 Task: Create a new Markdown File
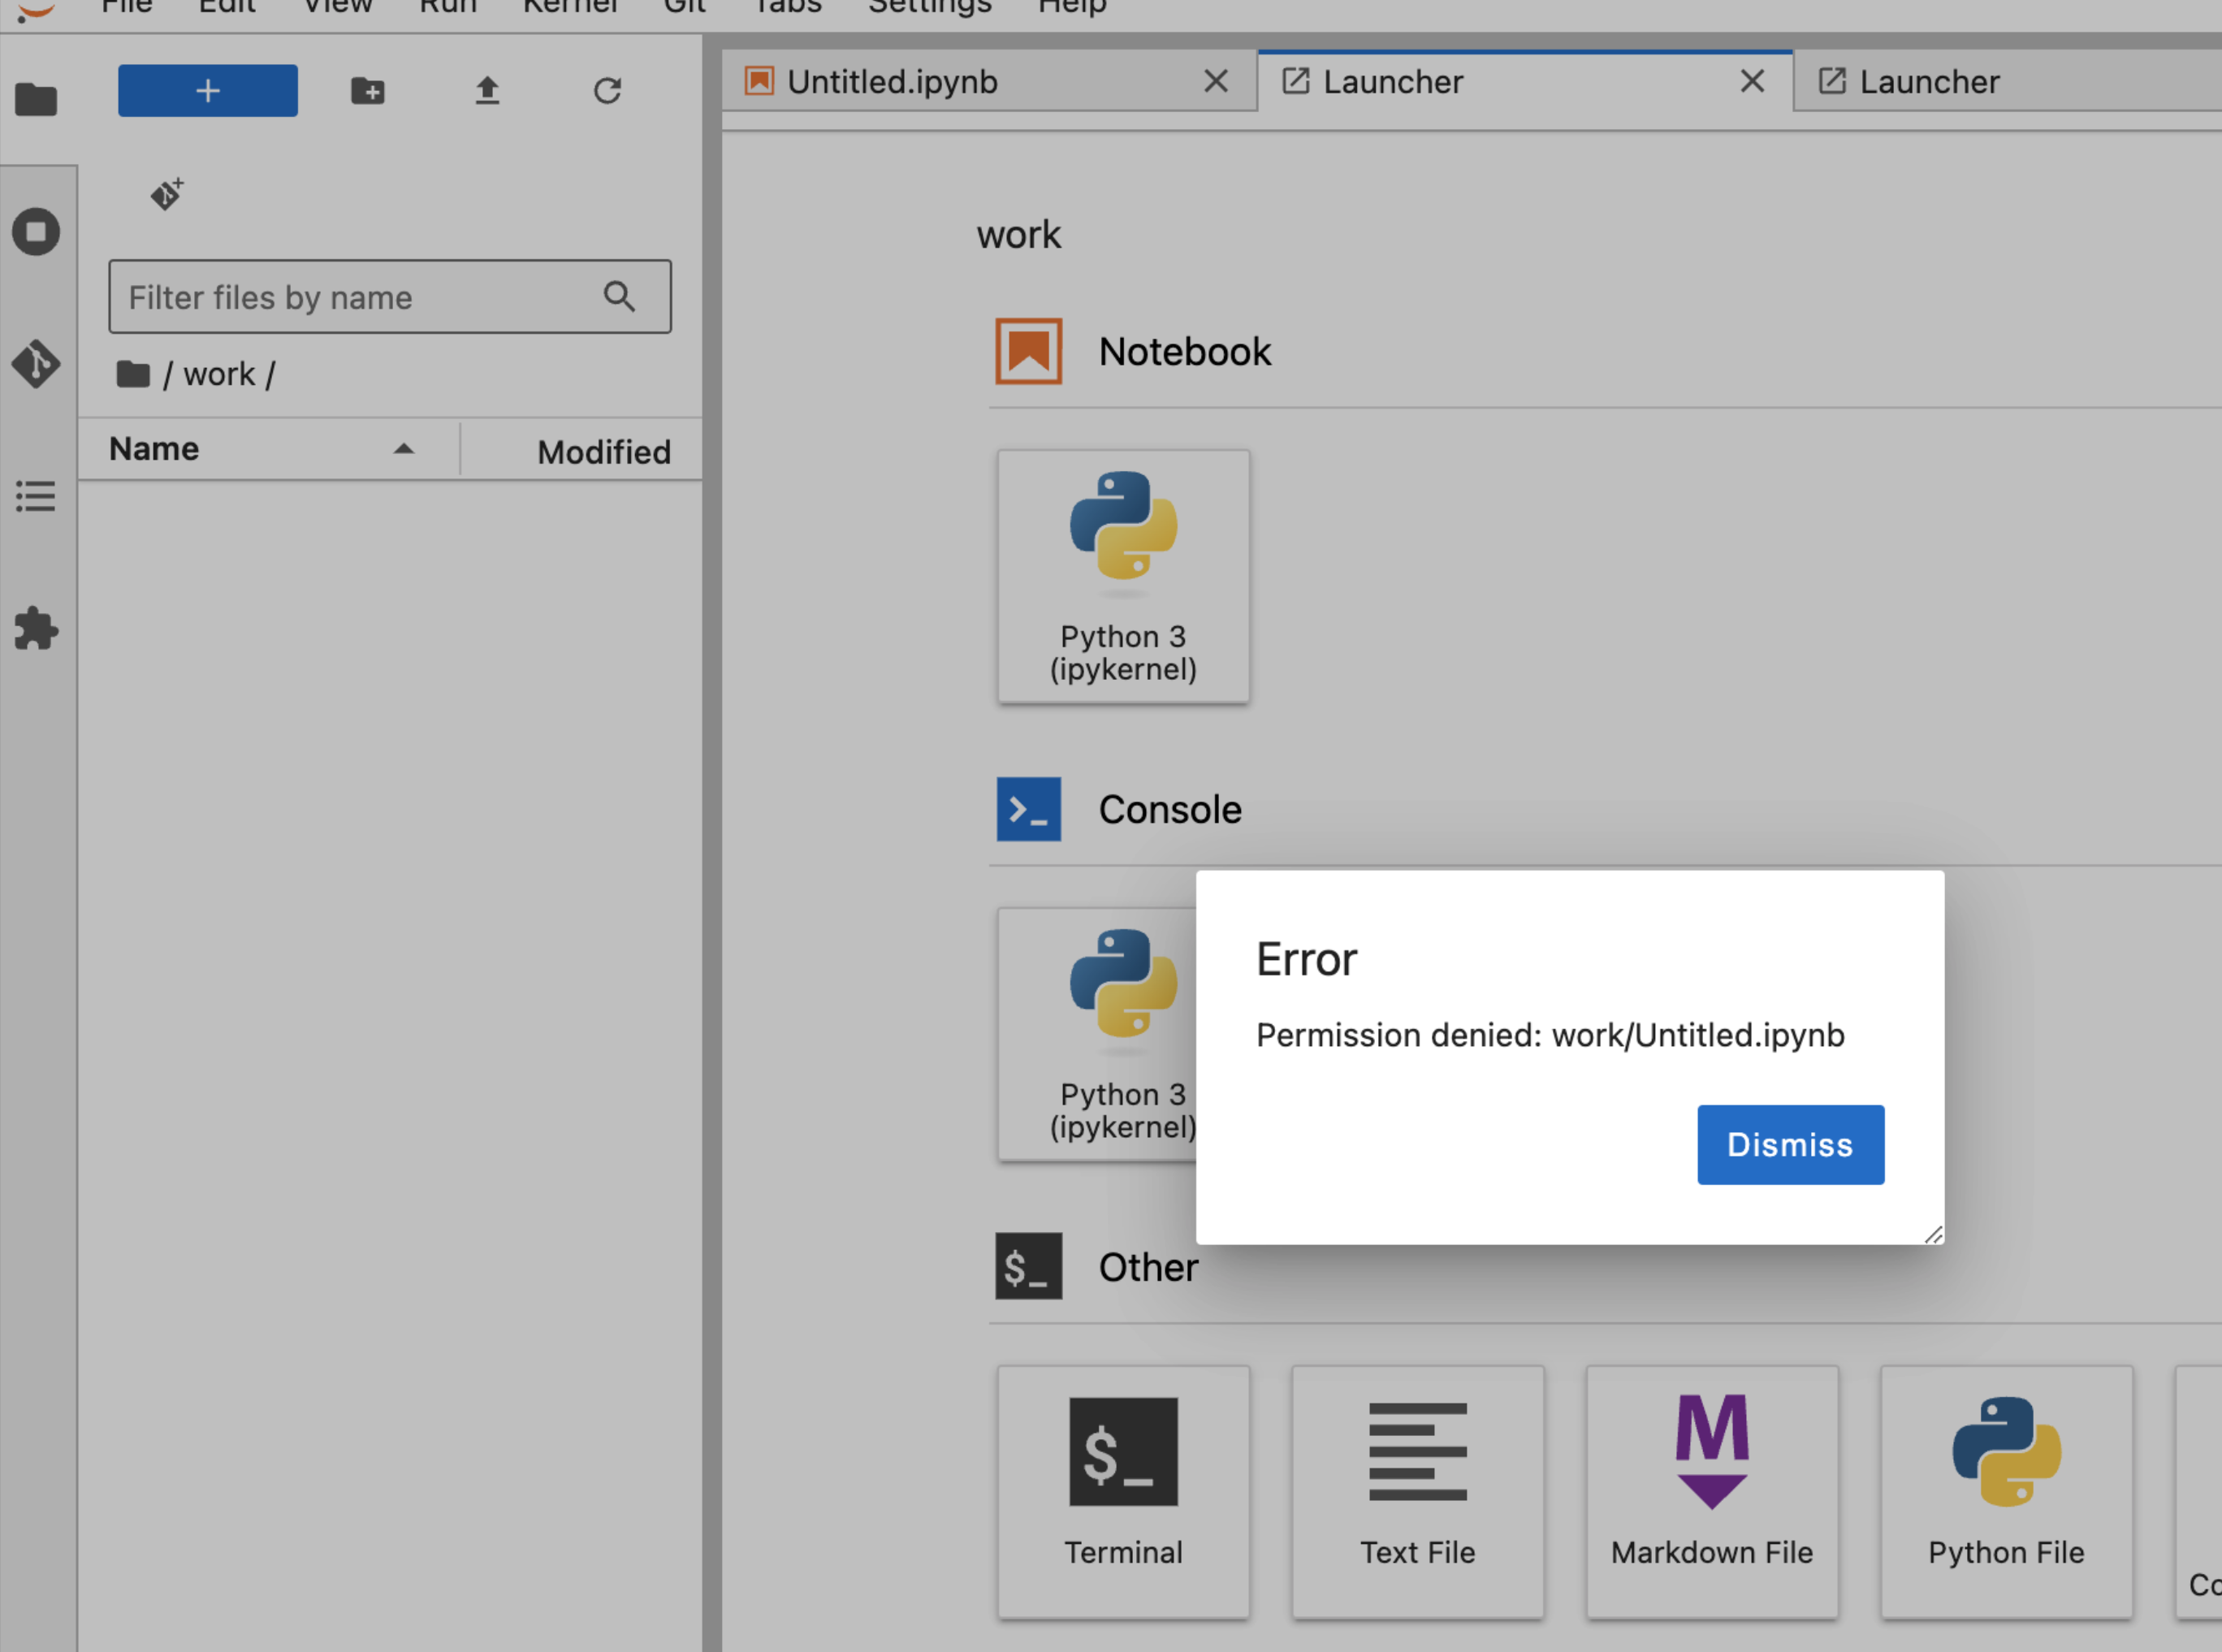(1711, 1490)
